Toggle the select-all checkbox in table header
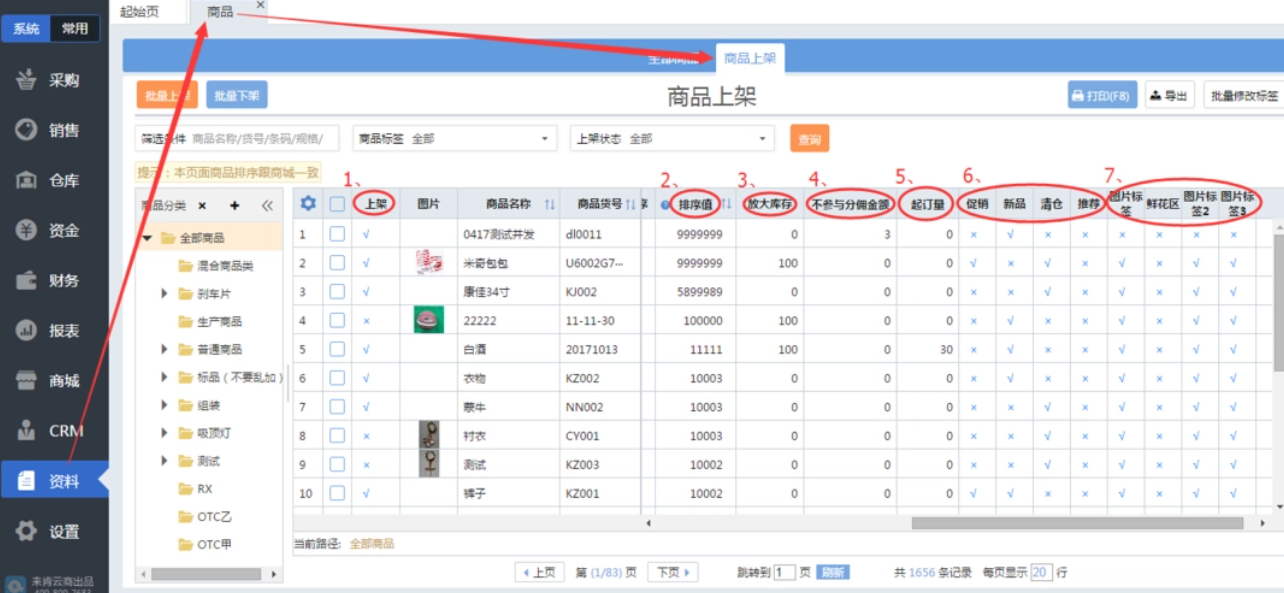The height and width of the screenshot is (593, 1284). (x=337, y=204)
